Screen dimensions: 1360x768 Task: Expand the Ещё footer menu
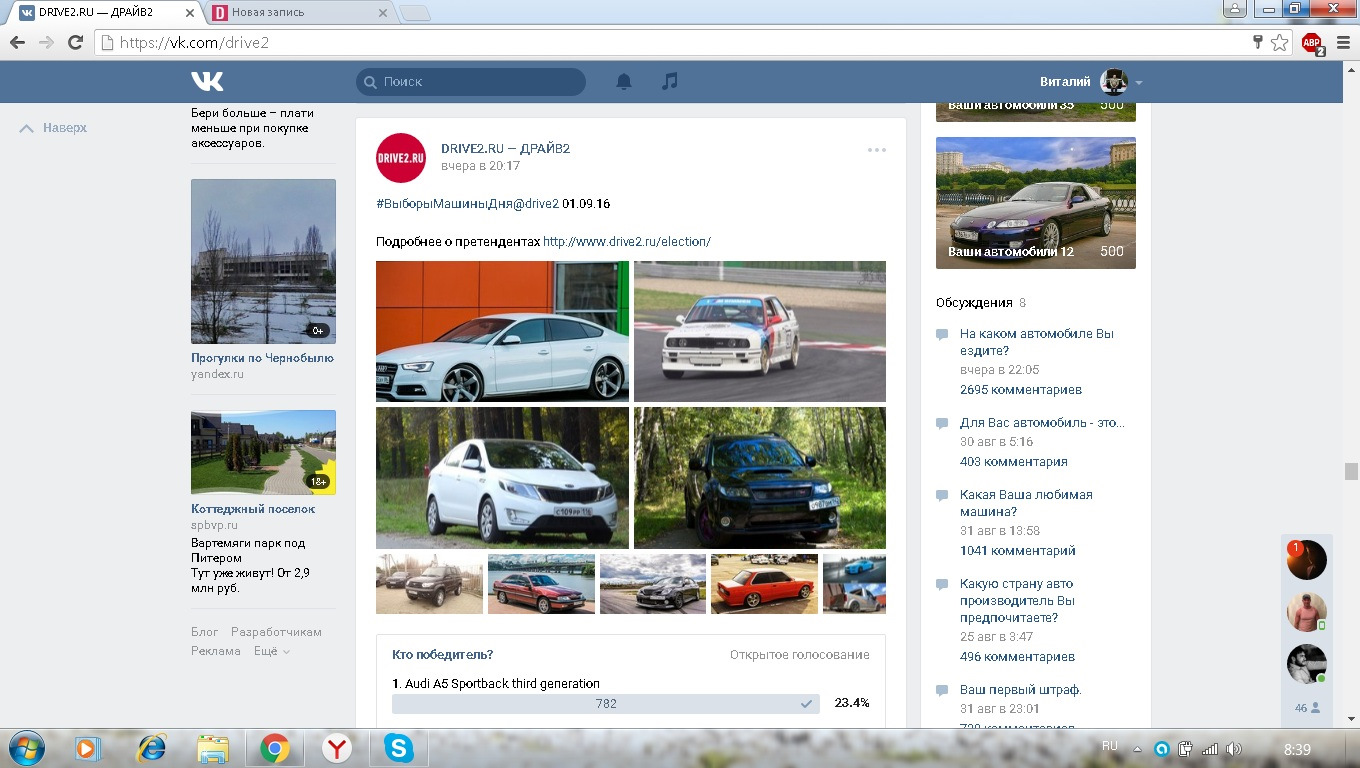[272, 651]
